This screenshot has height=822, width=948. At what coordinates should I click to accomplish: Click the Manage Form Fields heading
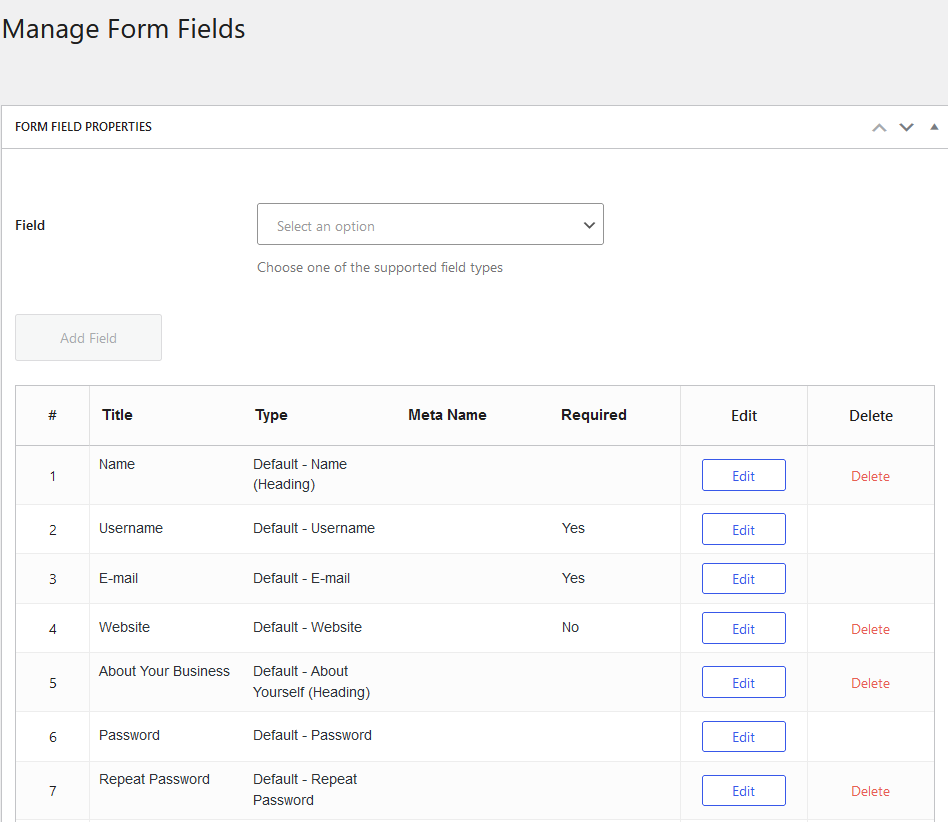click(123, 29)
